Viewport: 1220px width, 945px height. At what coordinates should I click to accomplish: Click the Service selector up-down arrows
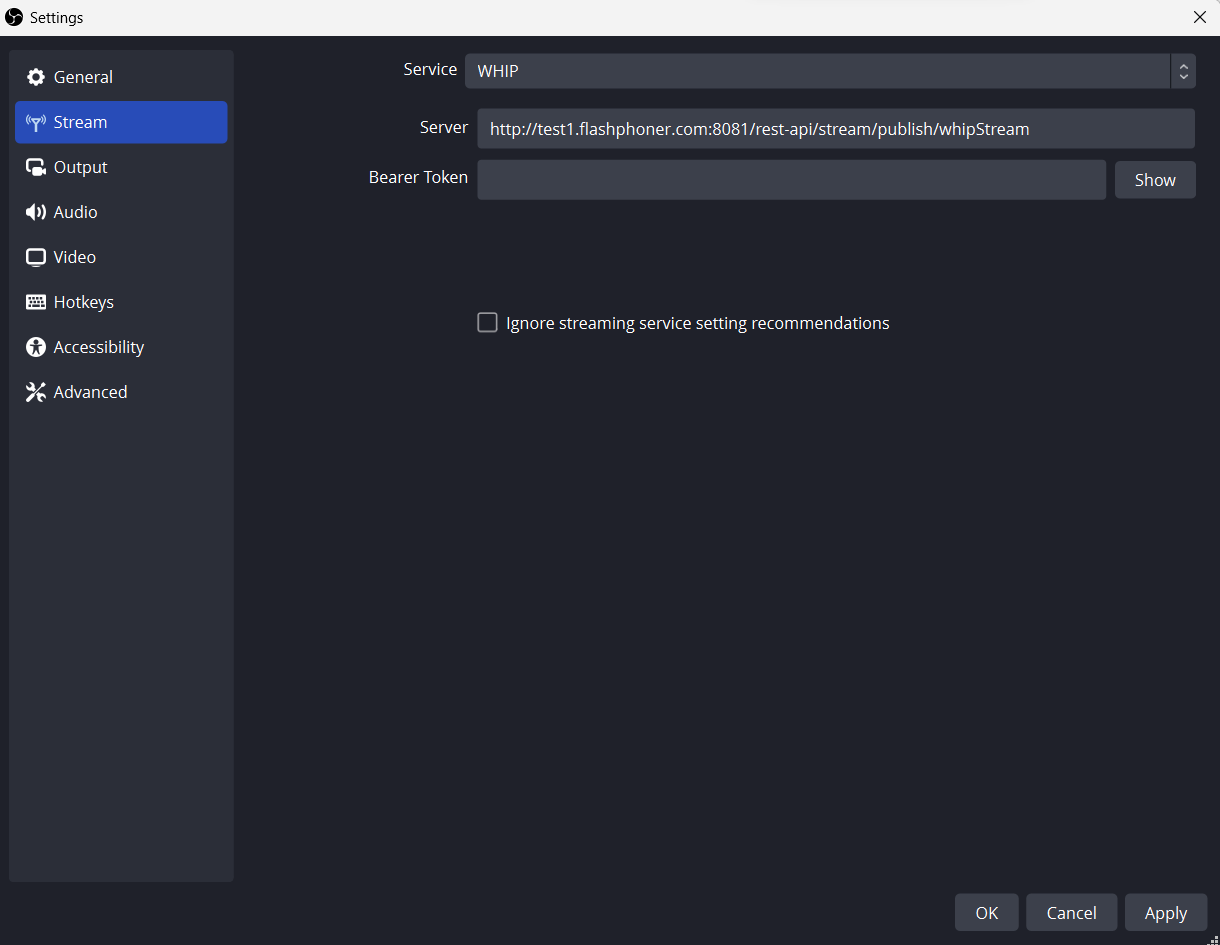coord(1183,71)
